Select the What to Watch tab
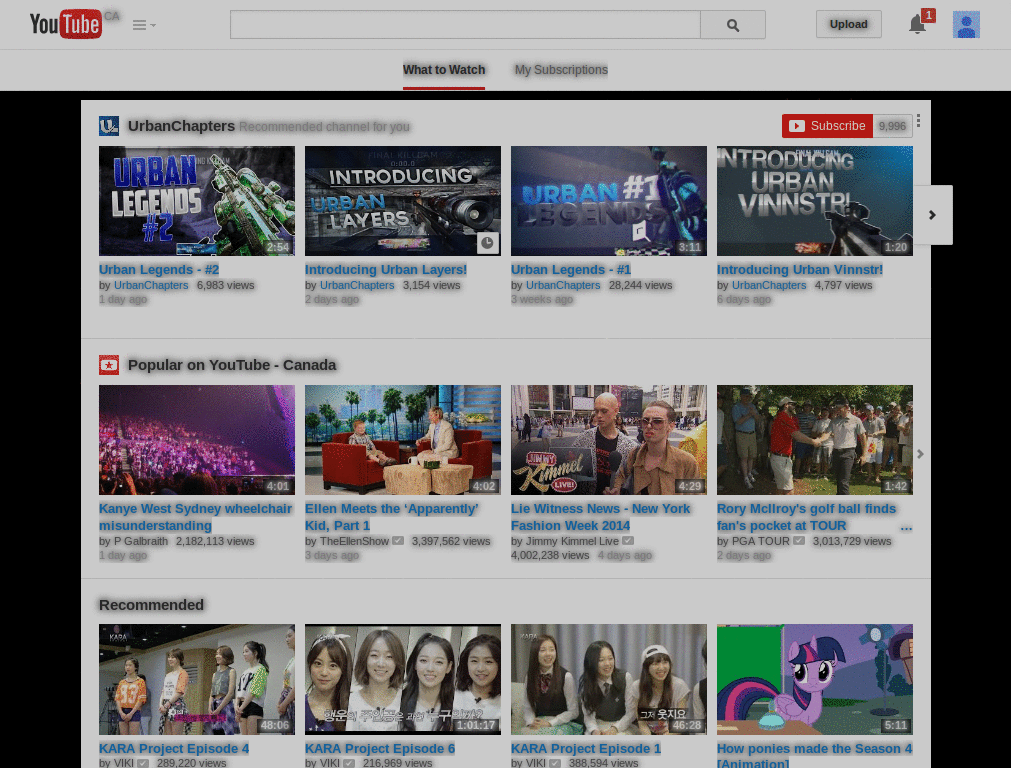The width and height of the screenshot is (1024, 768). pyautogui.click(x=444, y=70)
